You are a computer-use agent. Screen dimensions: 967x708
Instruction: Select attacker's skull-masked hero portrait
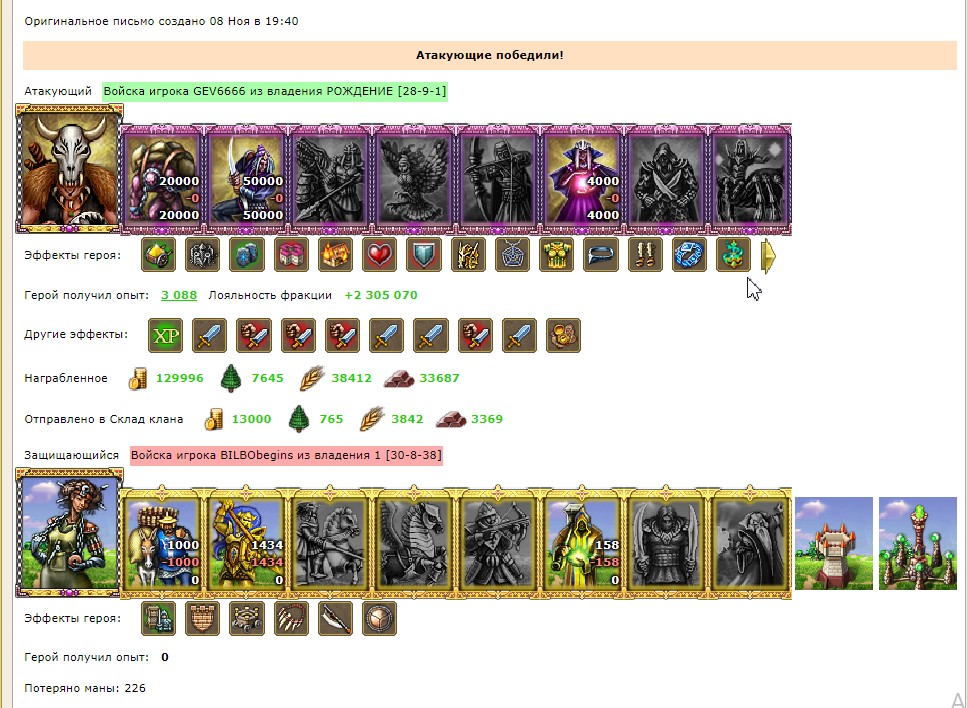(69, 169)
